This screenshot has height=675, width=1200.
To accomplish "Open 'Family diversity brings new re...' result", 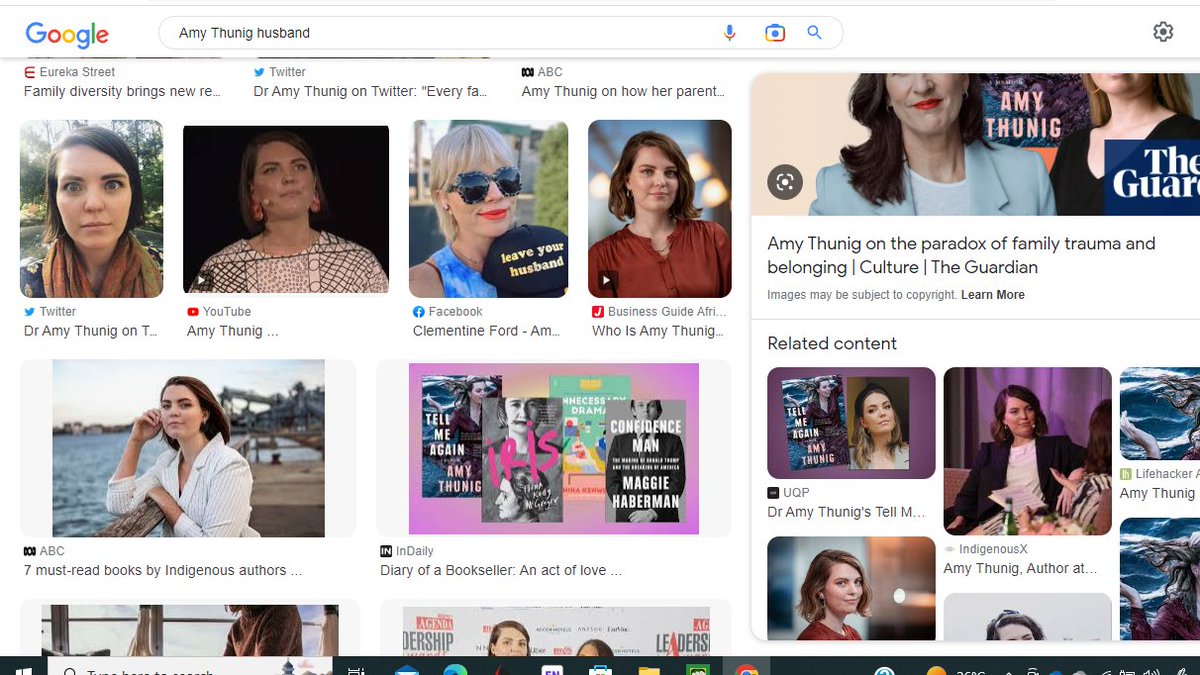I will (122, 91).
